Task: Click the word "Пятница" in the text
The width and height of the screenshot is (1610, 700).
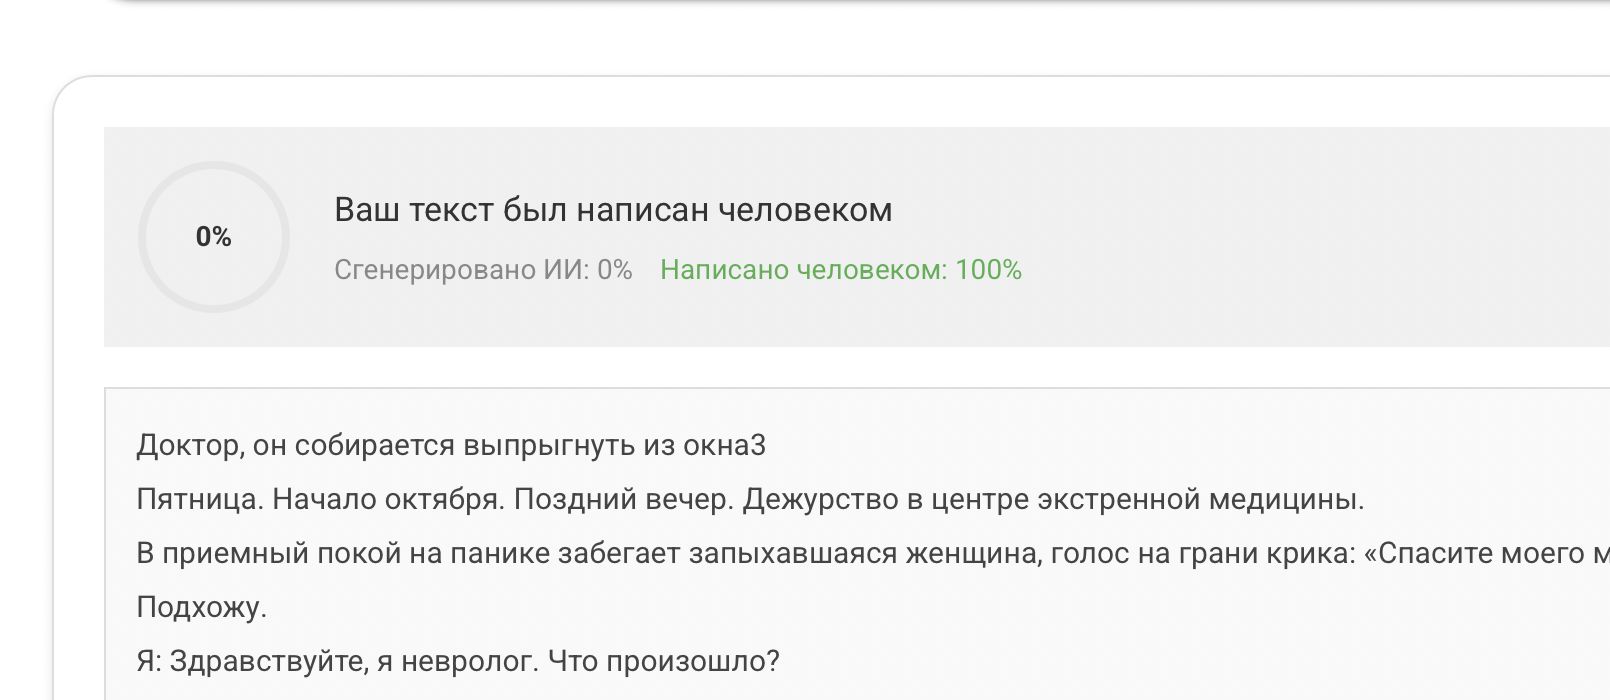Action: tap(198, 499)
